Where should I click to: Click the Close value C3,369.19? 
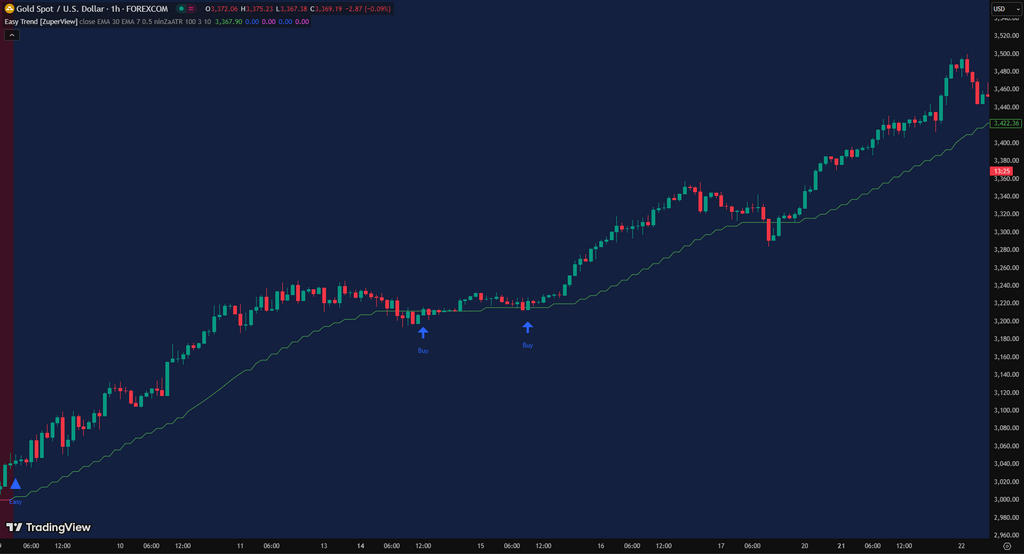pyautogui.click(x=326, y=9)
